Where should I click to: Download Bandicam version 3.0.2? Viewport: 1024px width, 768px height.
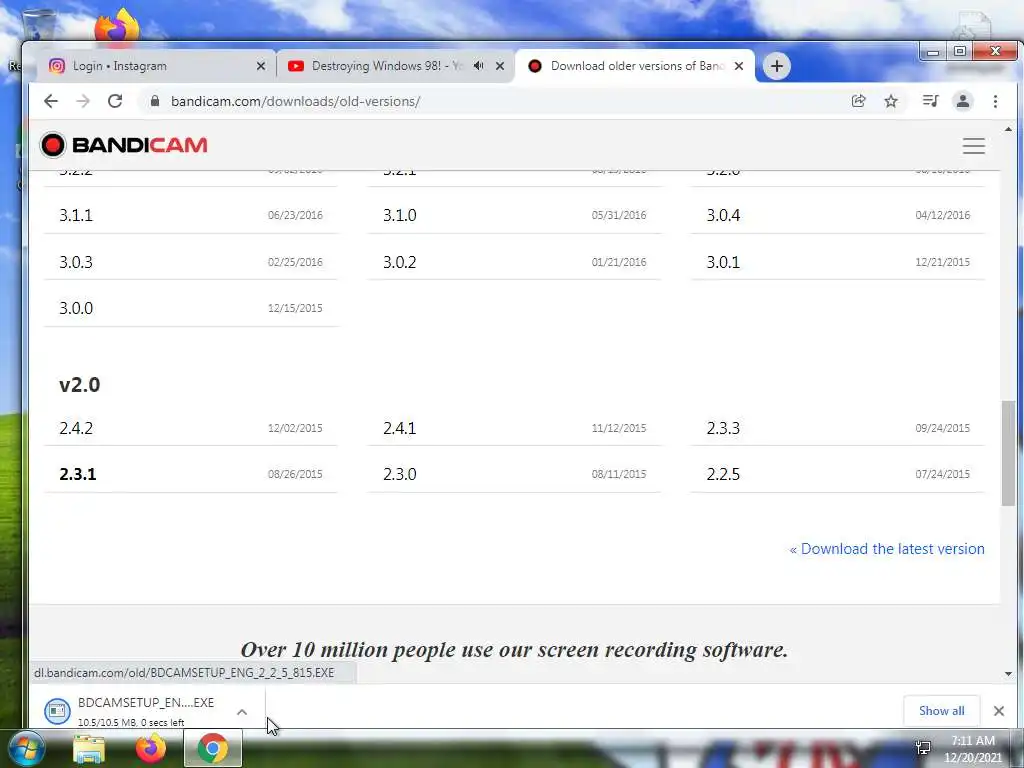514,262
